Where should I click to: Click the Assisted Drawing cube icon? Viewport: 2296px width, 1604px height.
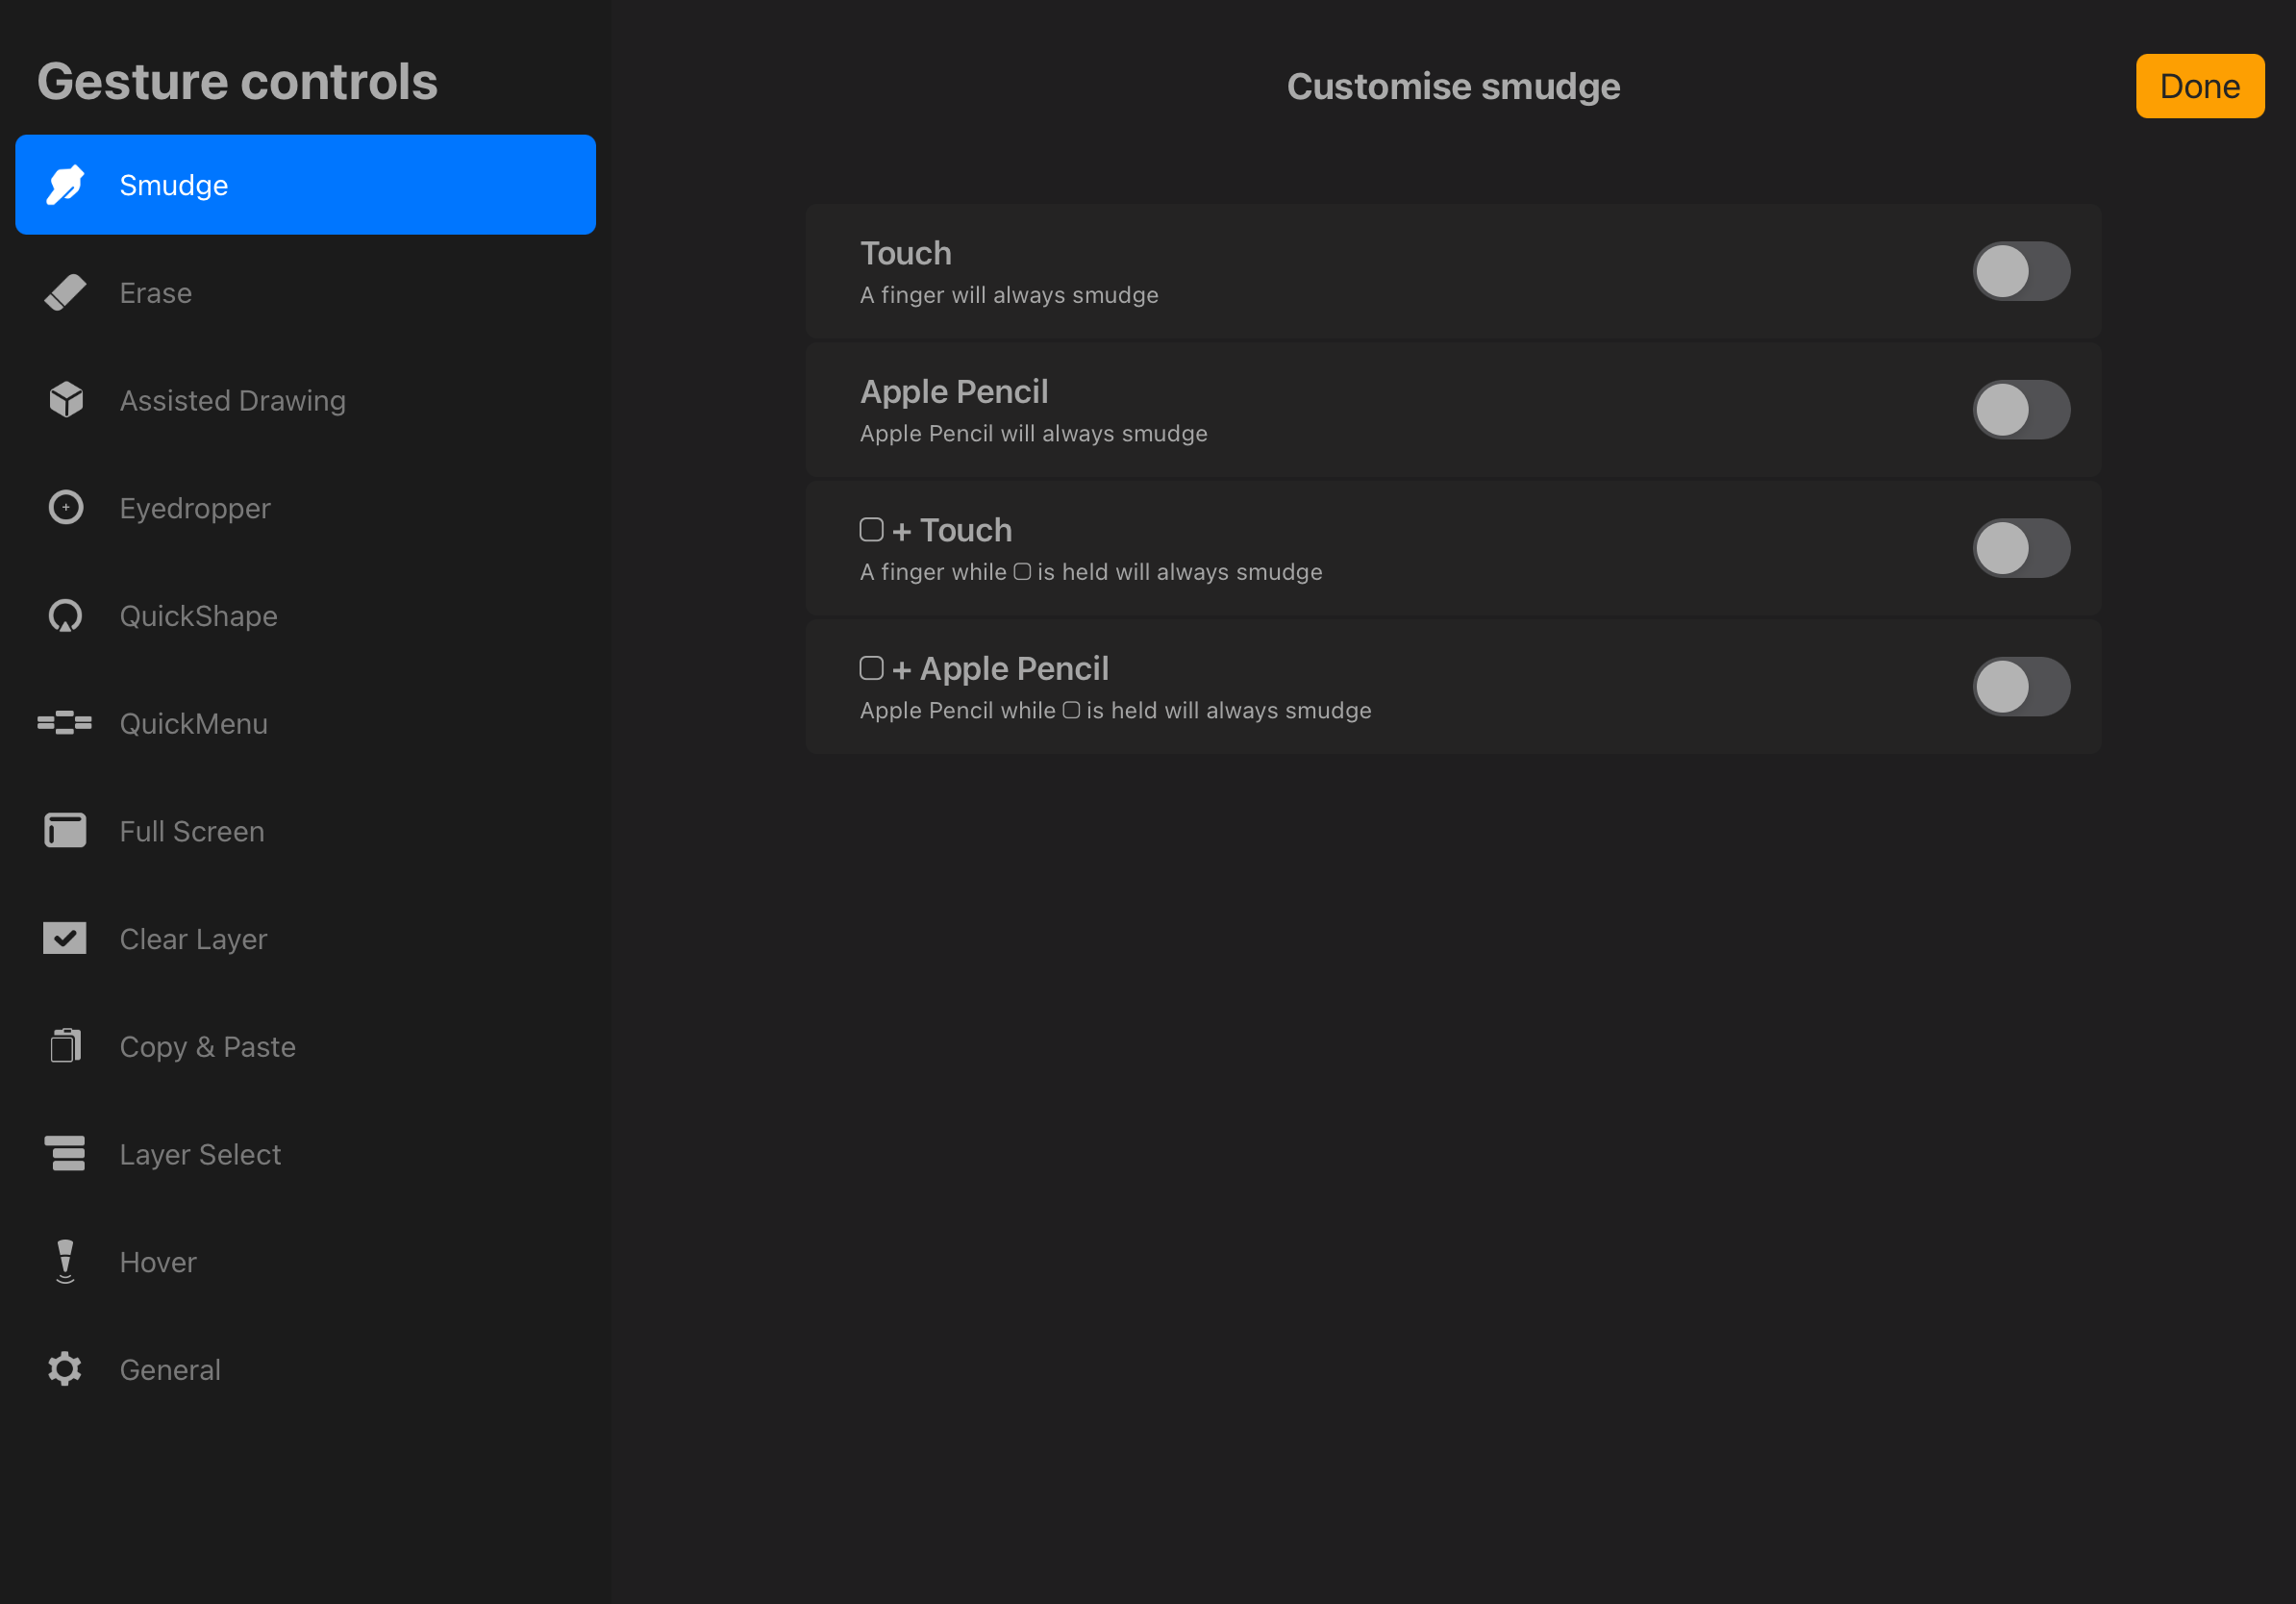[x=66, y=400]
